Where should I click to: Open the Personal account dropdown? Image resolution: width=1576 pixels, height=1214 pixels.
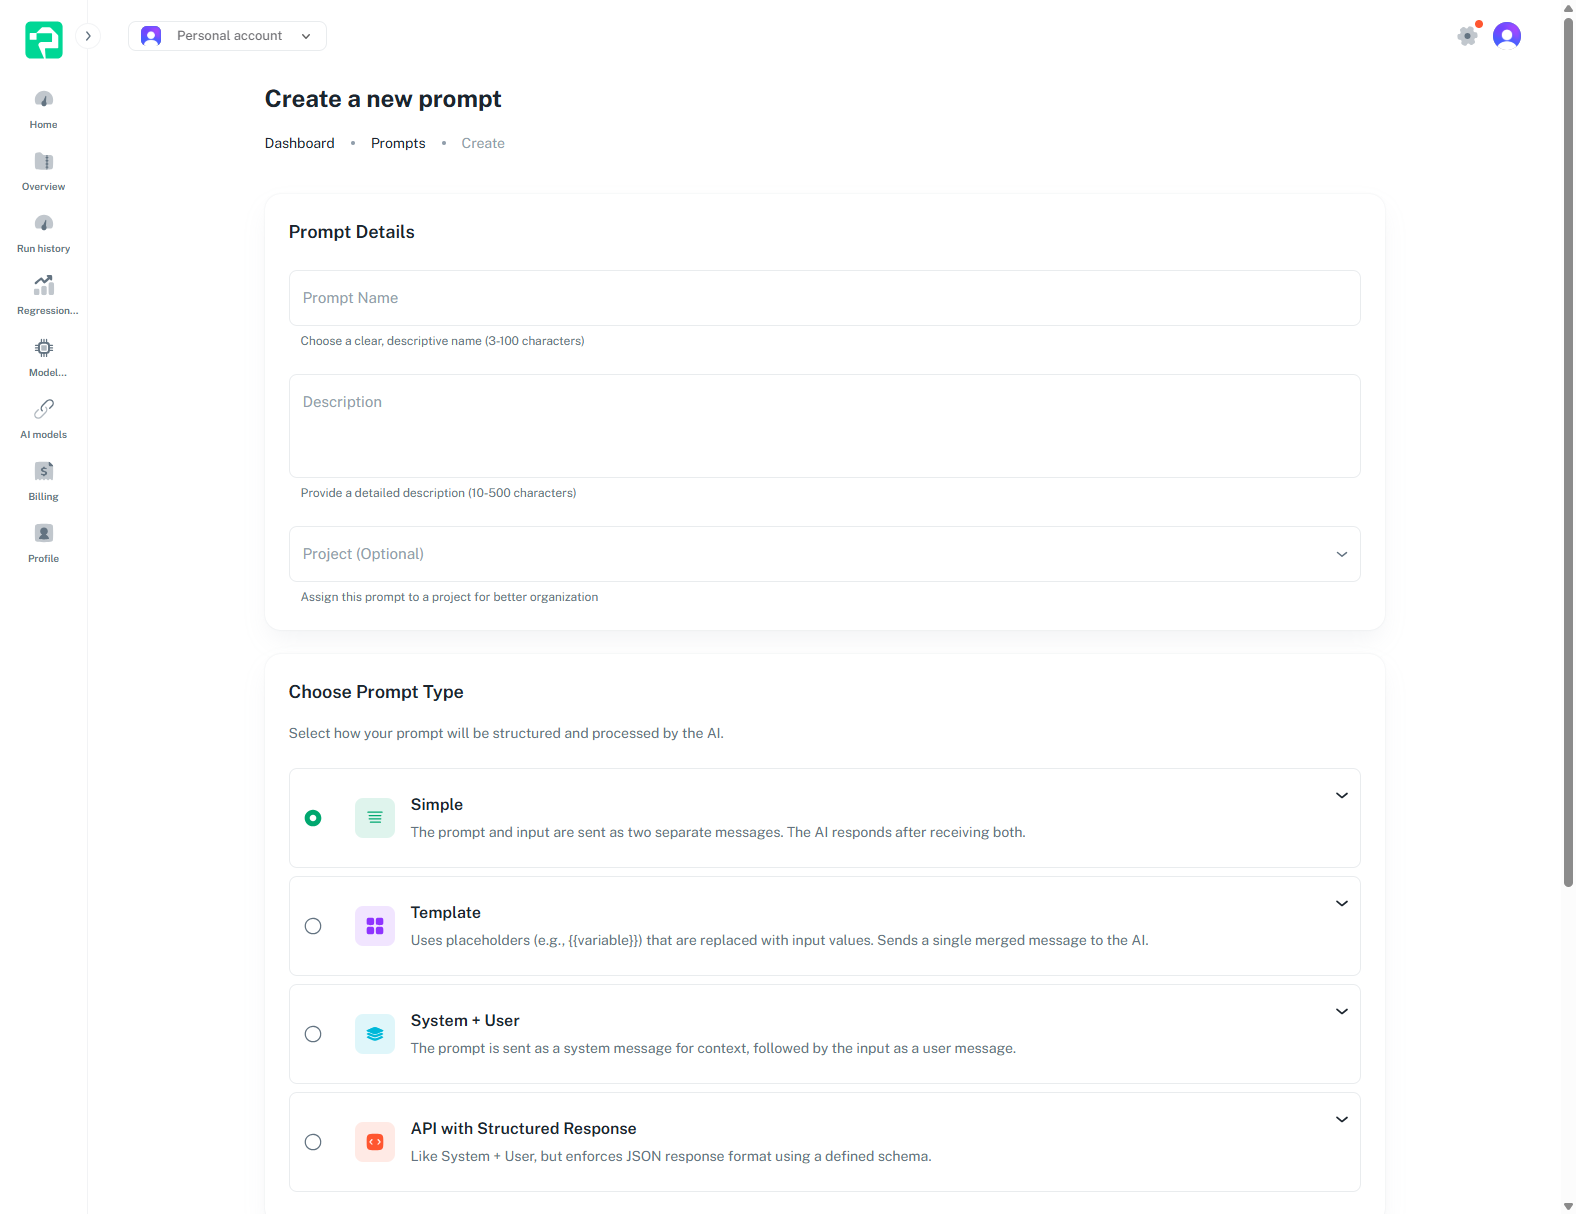tap(227, 35)
